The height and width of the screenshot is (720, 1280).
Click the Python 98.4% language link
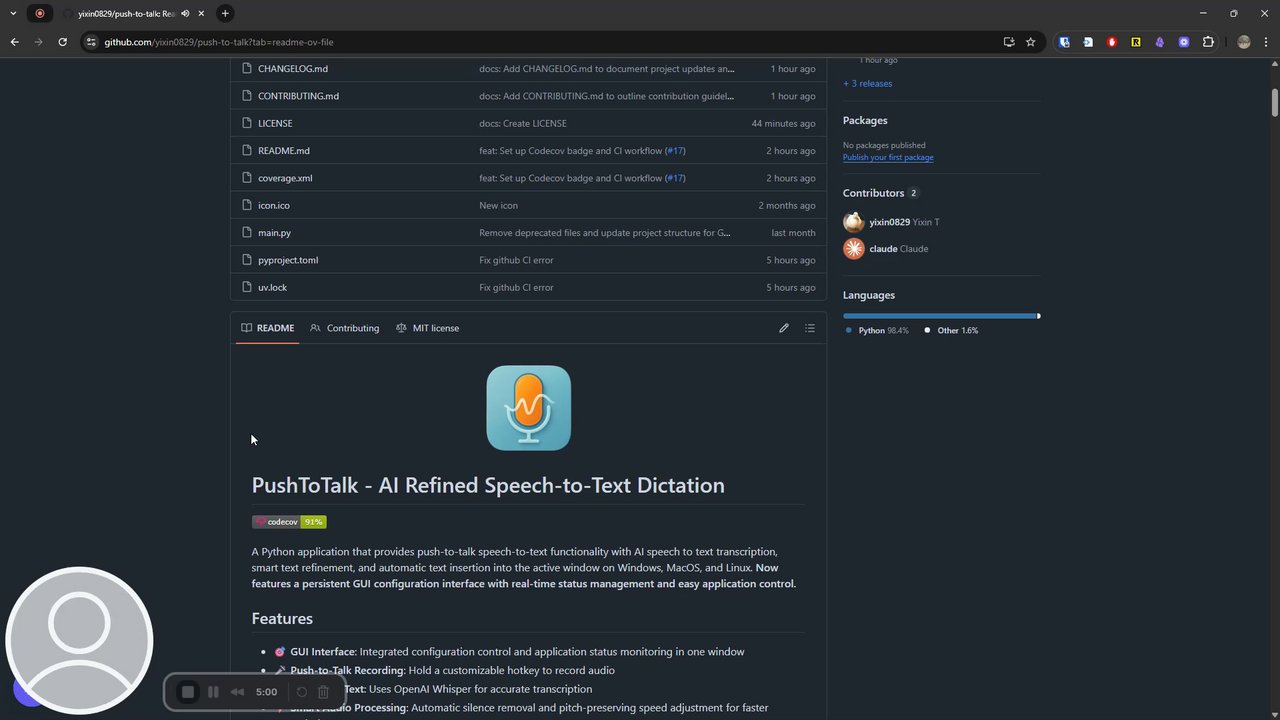point(877,330)
